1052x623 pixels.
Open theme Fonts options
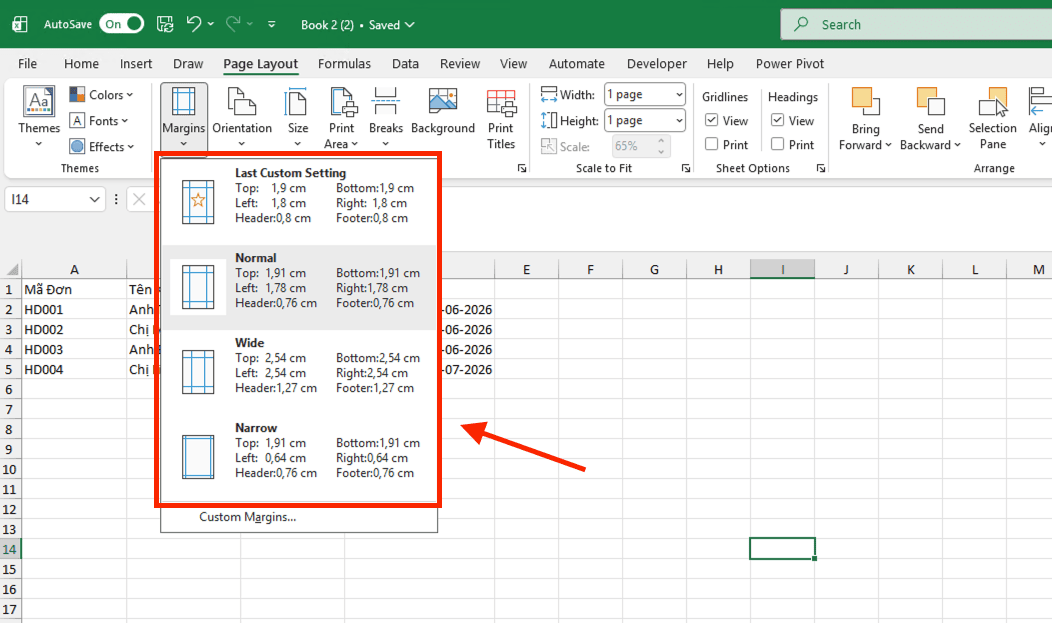[99, 121]
